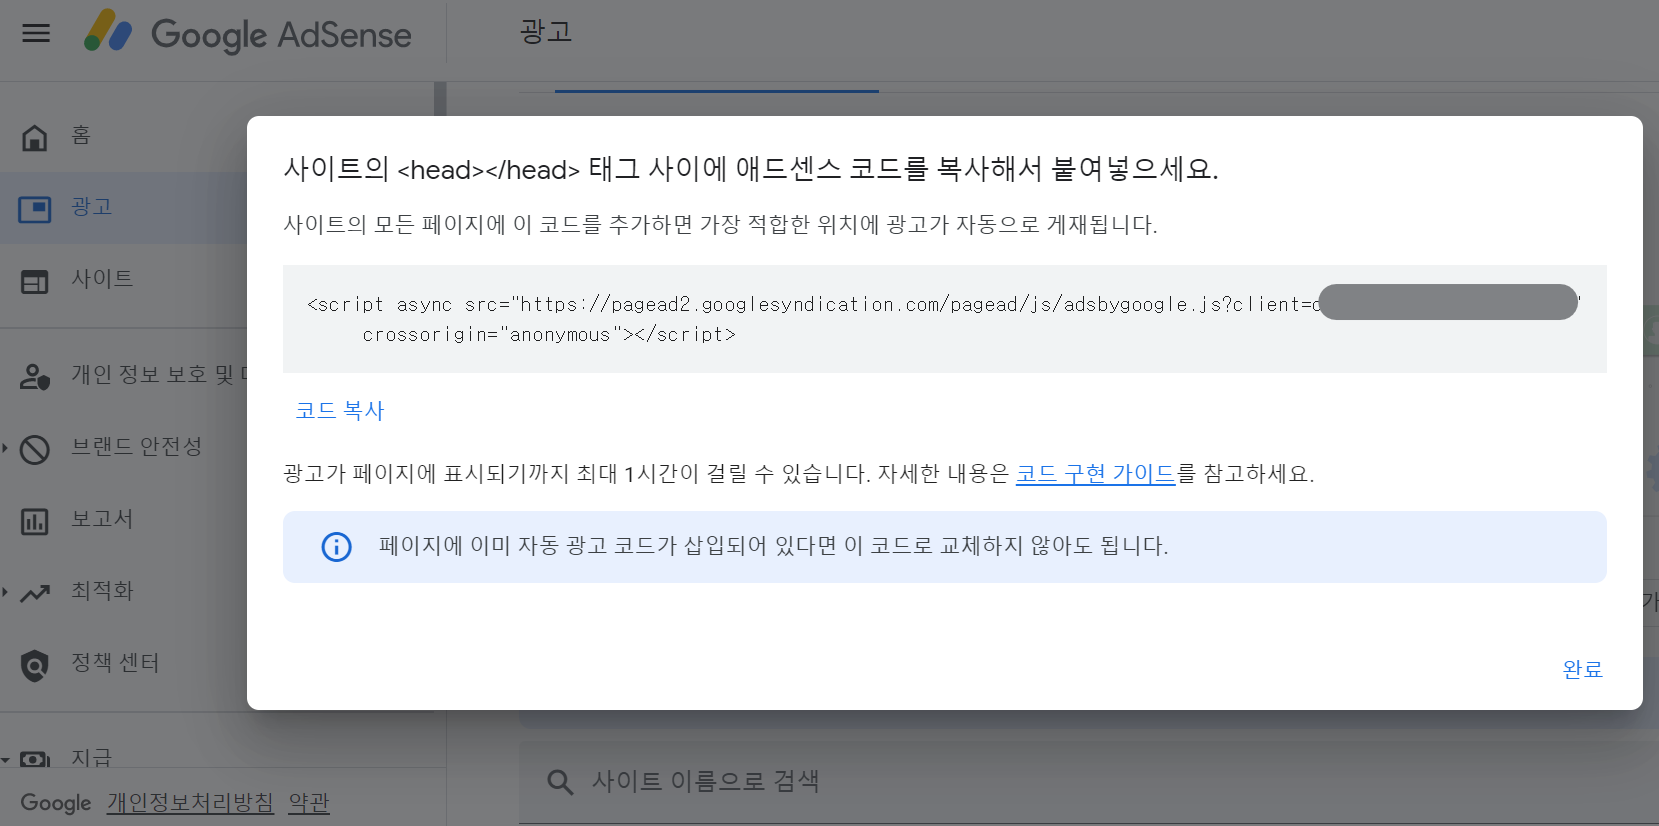This screenshot has height=826, width=1659.
Task: Select the 사이트 sites icon in sidebar
Action: tap(35, 282)
